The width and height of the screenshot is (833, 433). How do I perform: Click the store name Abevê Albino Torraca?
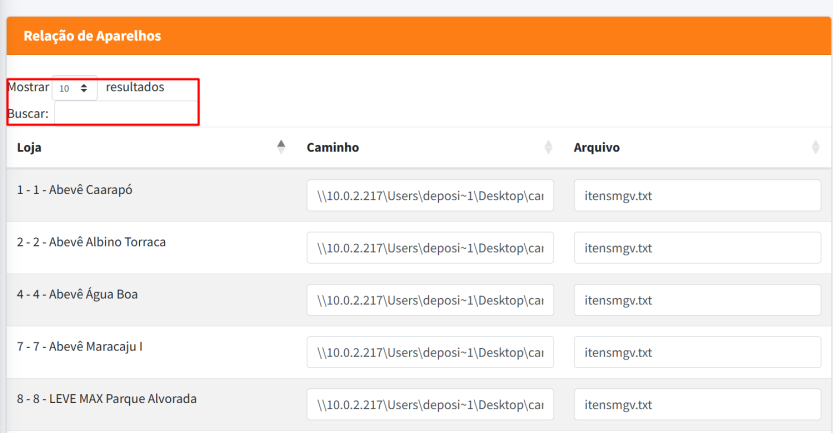click(x=91, y=242)
